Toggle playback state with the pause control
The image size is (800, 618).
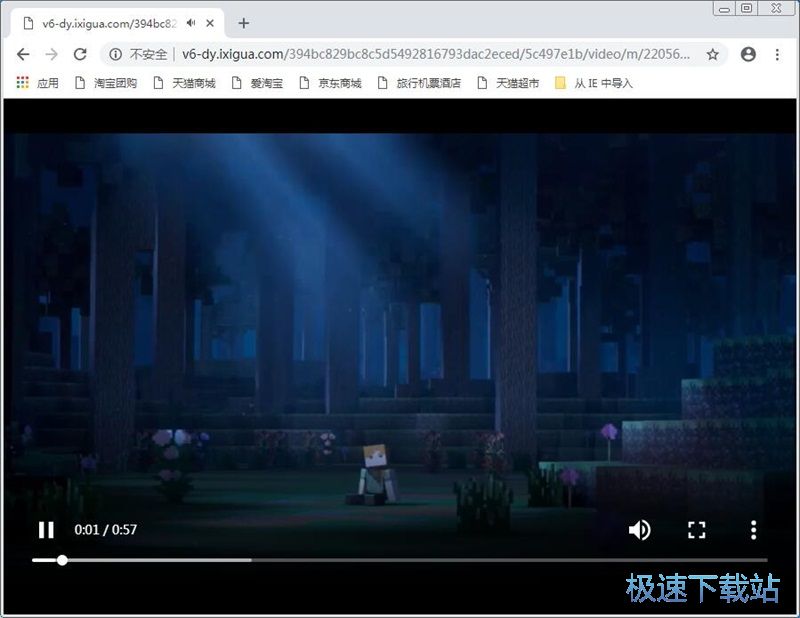[46, 530]
